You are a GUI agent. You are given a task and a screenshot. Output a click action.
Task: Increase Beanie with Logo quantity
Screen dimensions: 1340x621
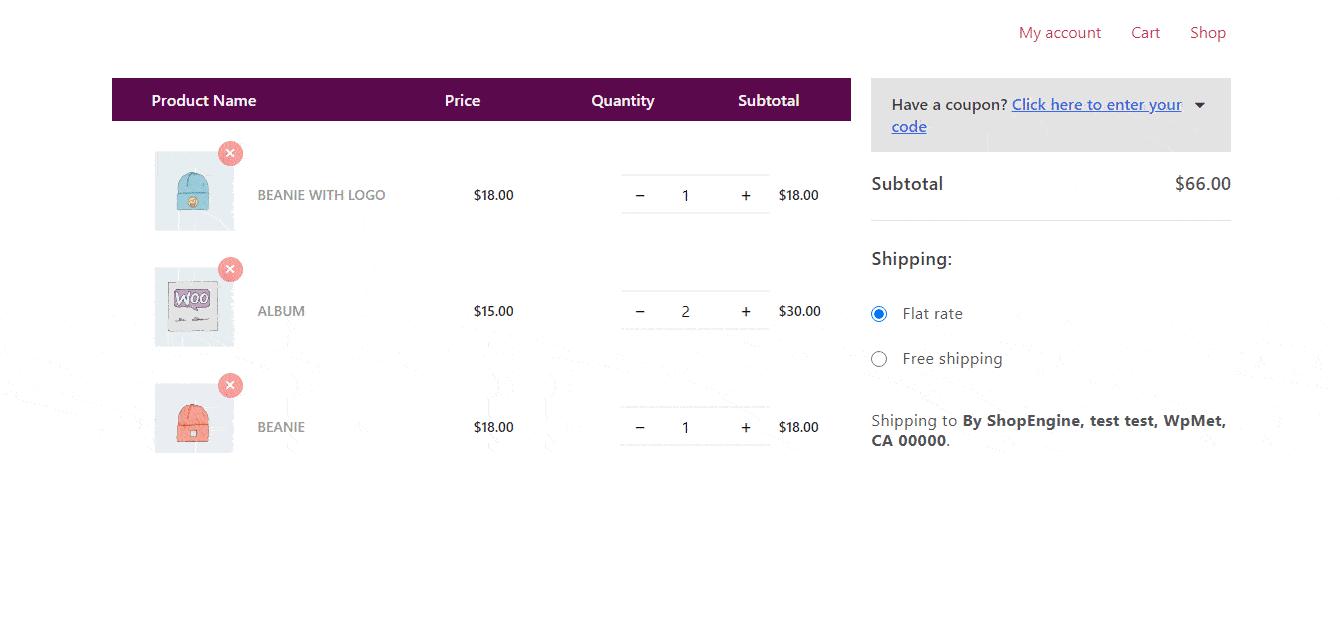tap(746, 195)
